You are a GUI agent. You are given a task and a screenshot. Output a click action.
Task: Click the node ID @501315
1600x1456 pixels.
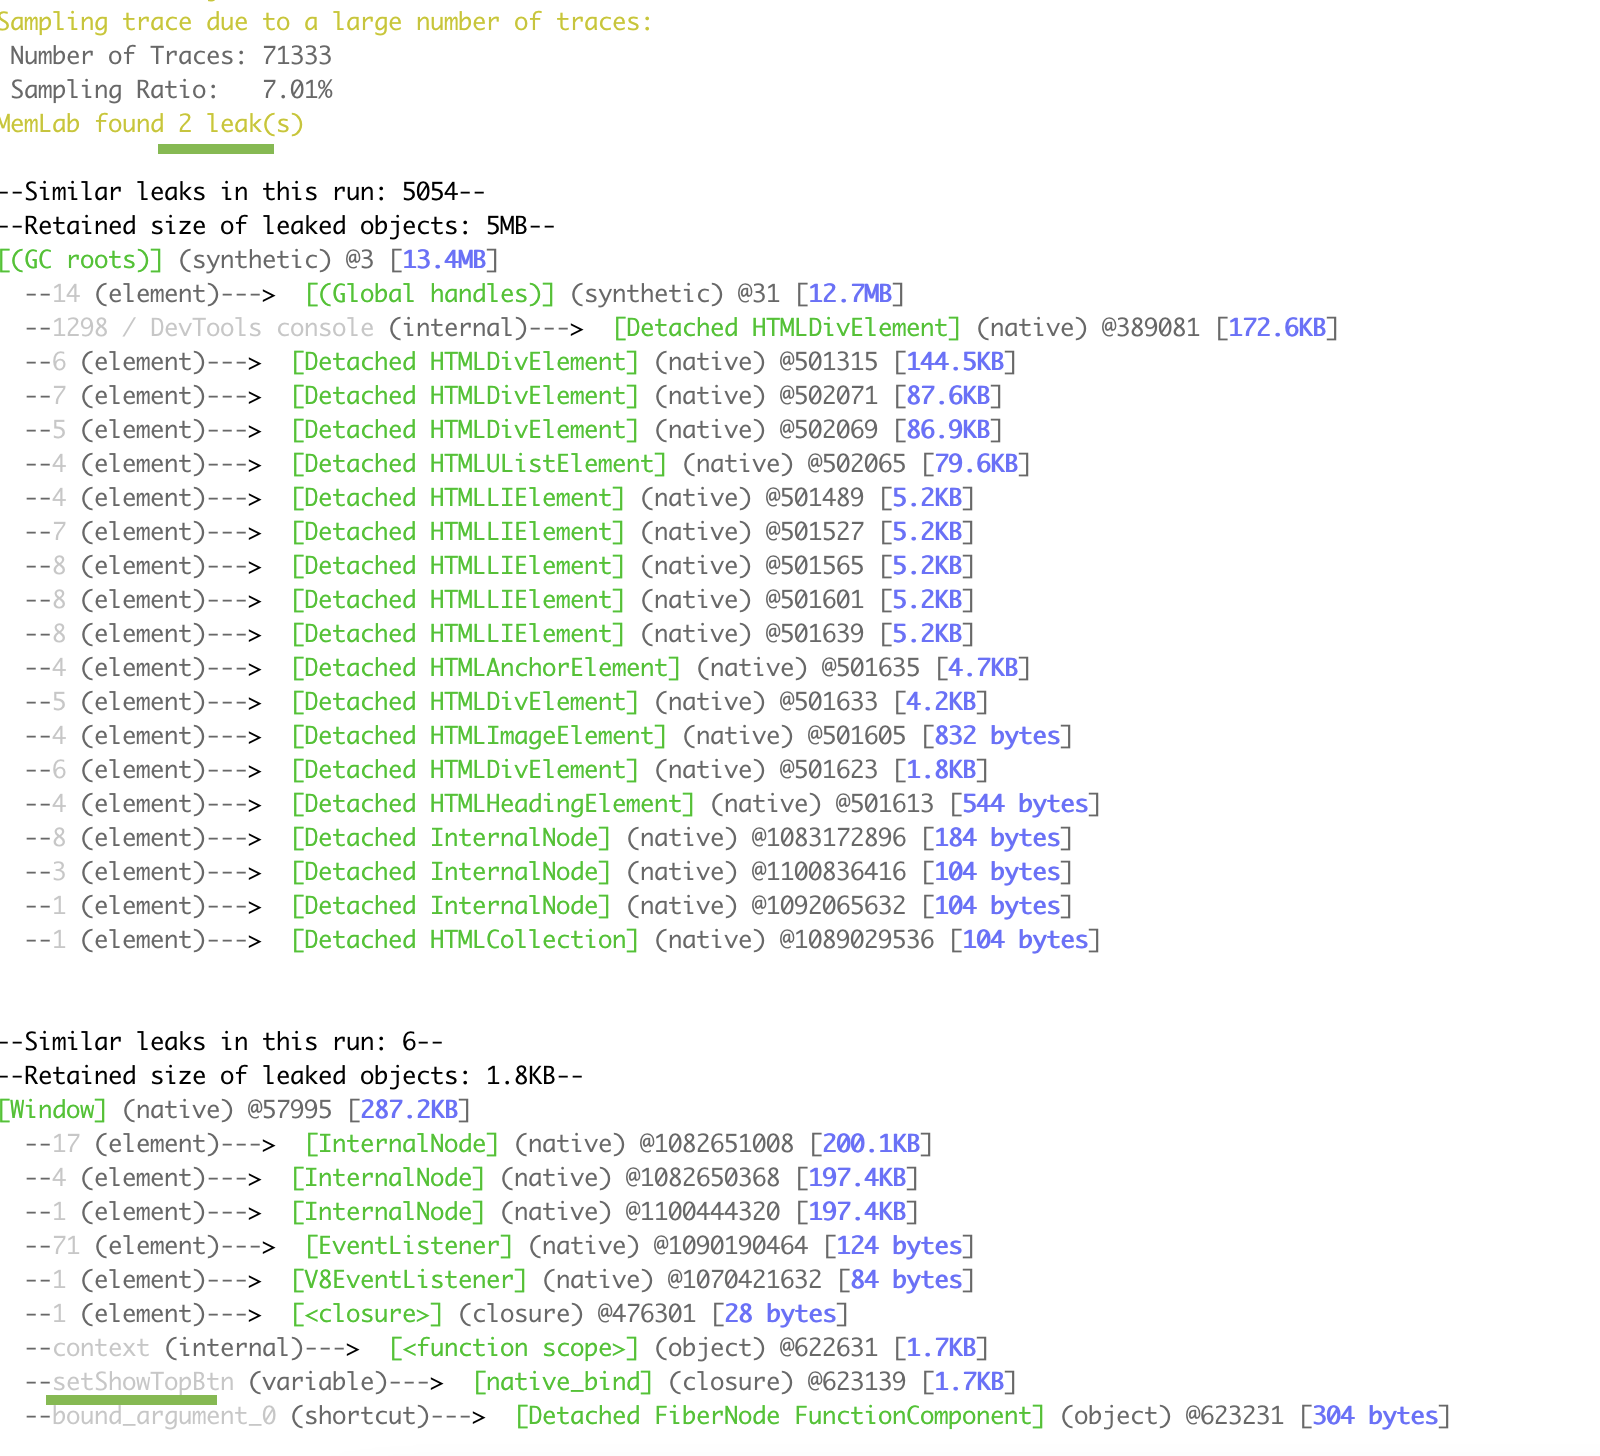pos(828,362)
